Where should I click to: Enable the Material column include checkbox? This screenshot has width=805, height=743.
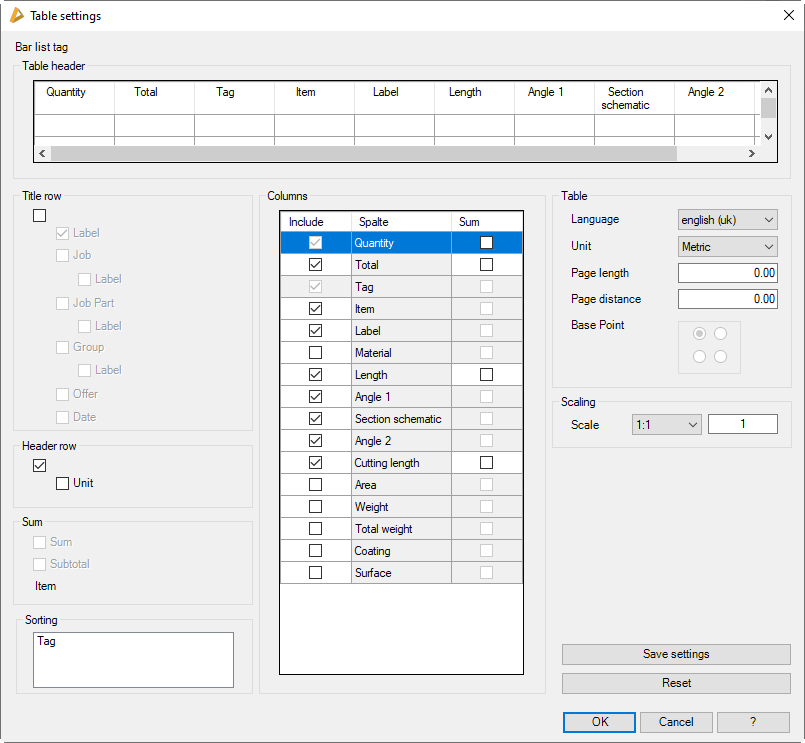315,353
